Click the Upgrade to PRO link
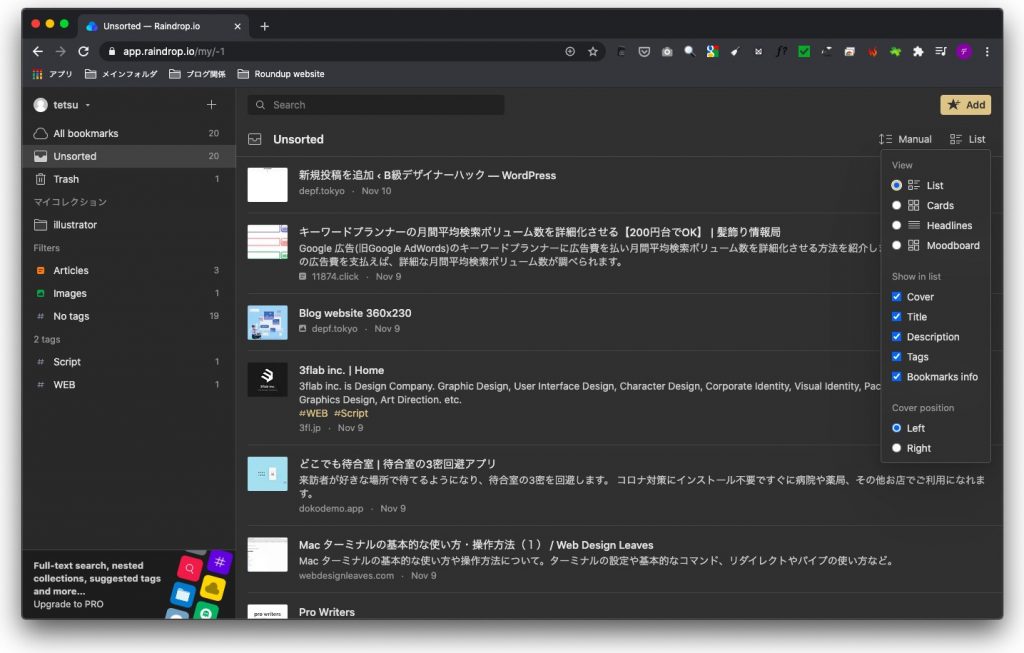 coord(69,604)
